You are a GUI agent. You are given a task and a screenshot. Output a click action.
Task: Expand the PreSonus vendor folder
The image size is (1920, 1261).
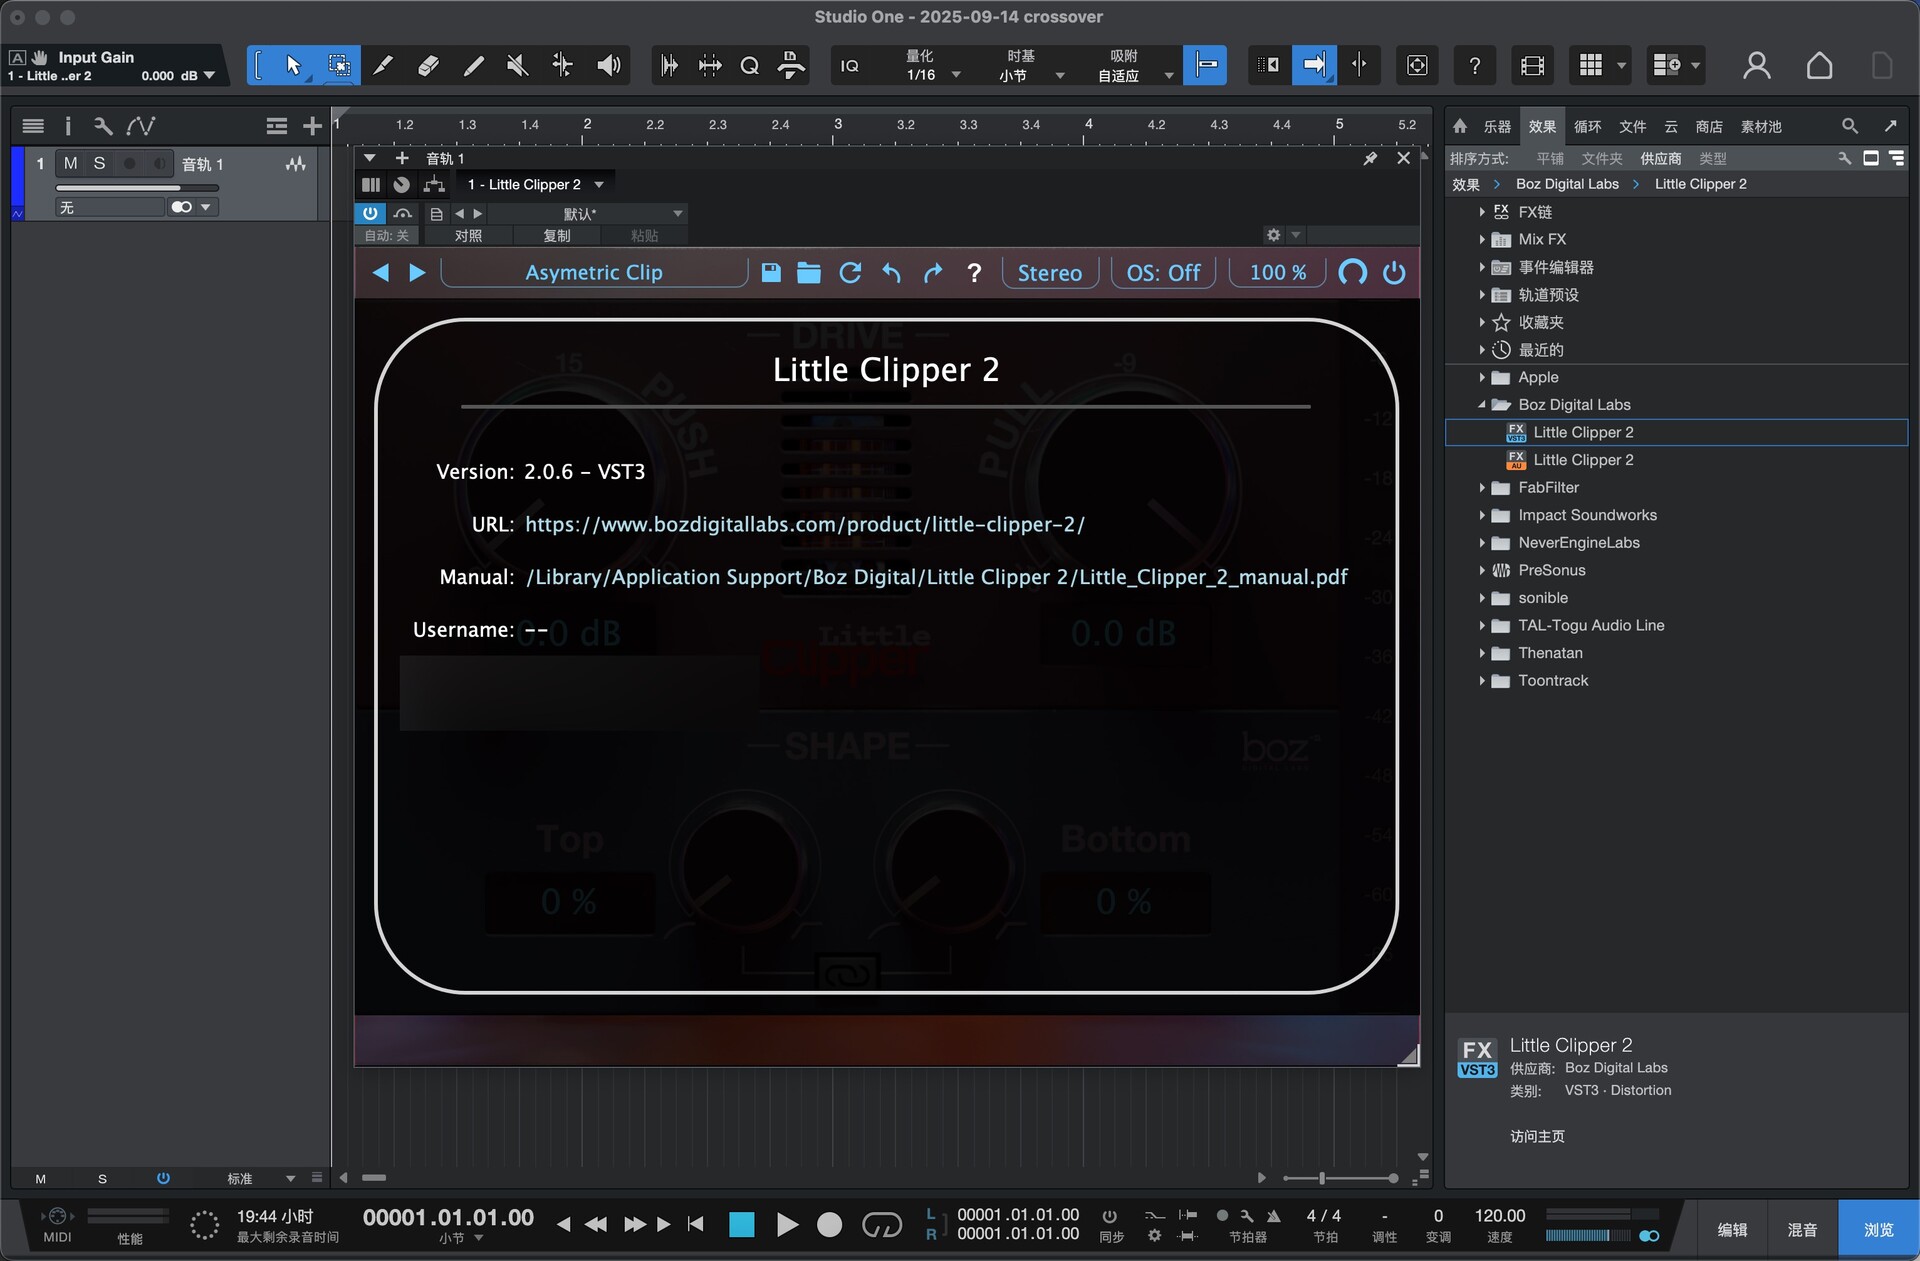tap(1482, 571)
